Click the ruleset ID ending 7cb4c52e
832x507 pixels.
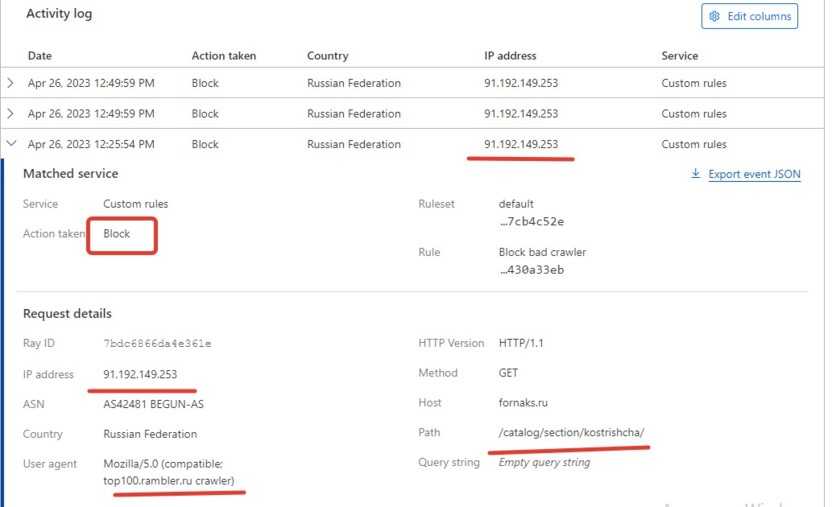point(531,221)
